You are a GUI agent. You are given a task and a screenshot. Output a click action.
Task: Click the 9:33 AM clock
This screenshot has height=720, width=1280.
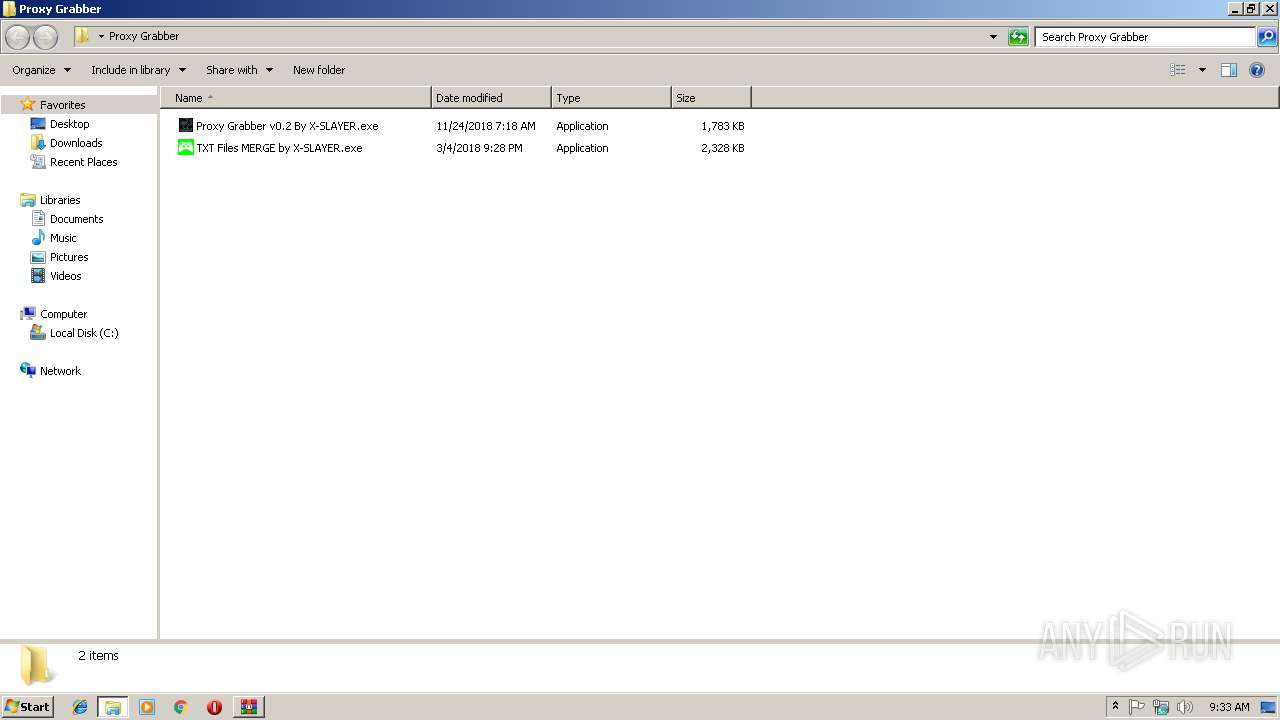coord(1229,707)
